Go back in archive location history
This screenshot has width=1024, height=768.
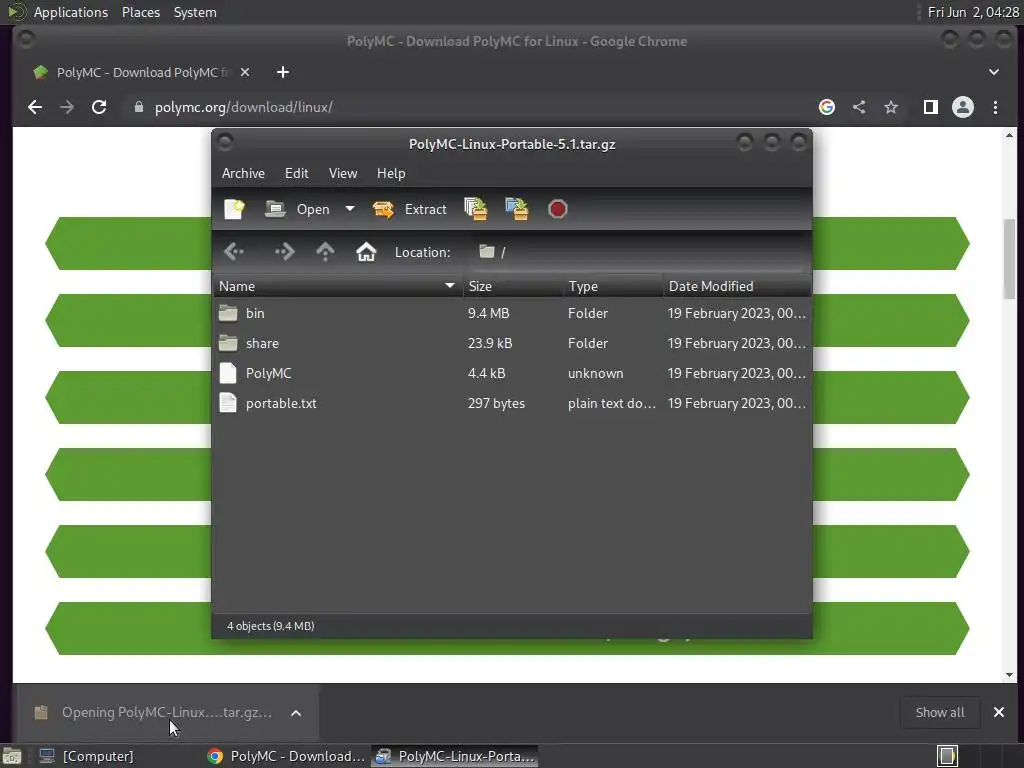pos(234,251)
